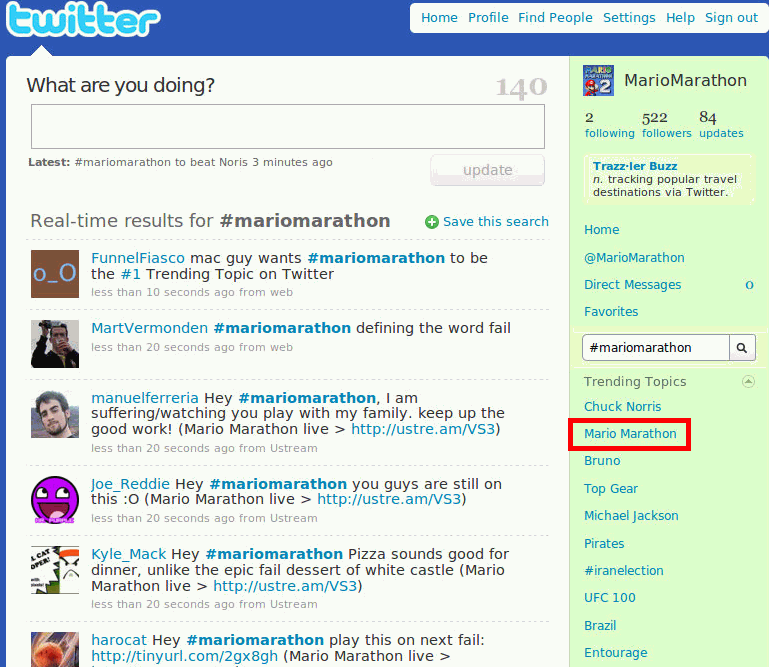The width and height of the screenshot is (769, 667).
Task: Open harocat's avatar image
Action: [55, 649]
